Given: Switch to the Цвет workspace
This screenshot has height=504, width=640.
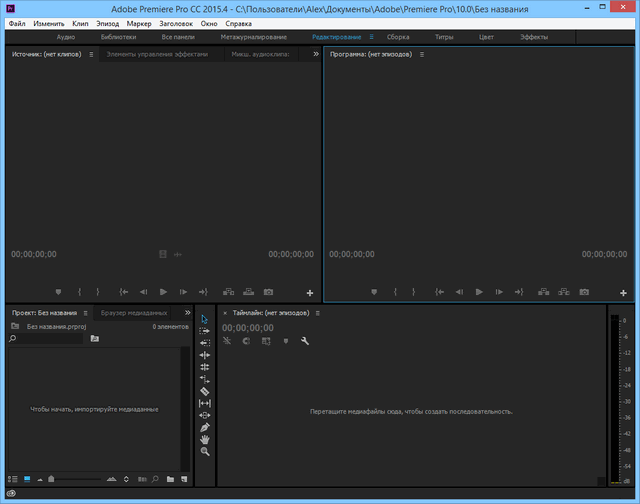Looking at the screenshot, I should tap(486, 36).
